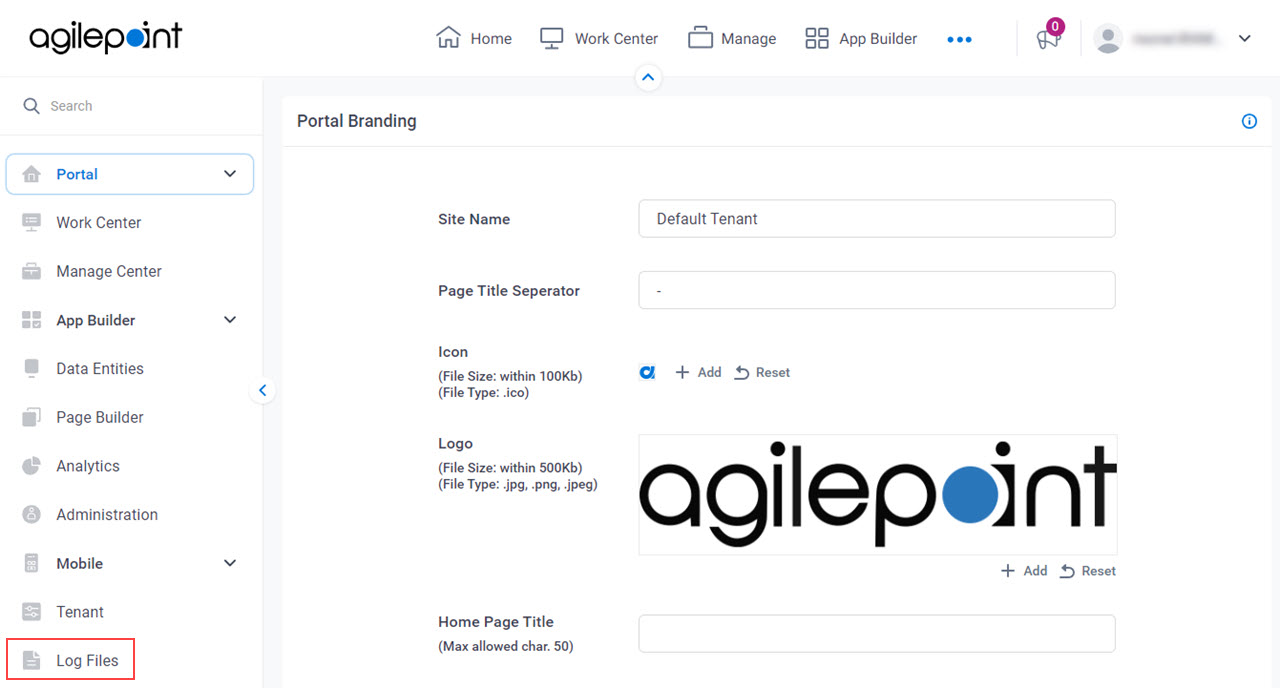
Task: Click the Manage Center sidebar icon
Action: [32, 271]
